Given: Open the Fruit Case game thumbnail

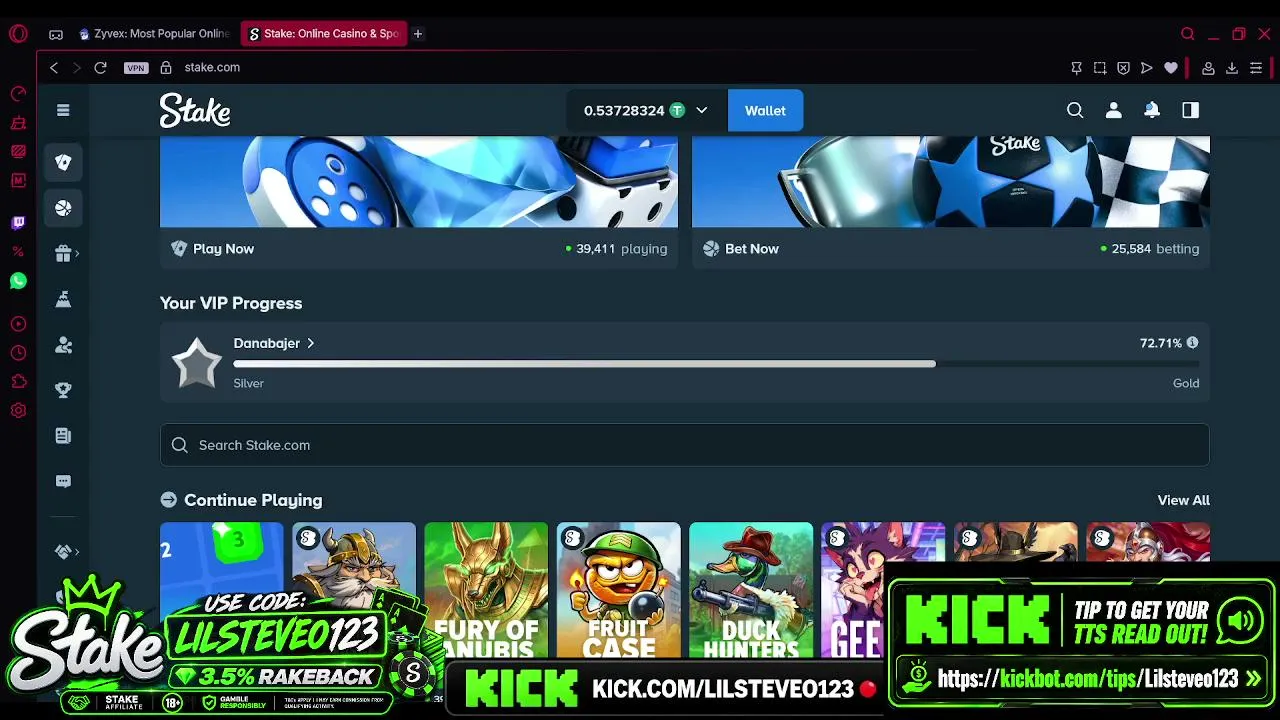Looking at the screenshot, I should point(618,590).
